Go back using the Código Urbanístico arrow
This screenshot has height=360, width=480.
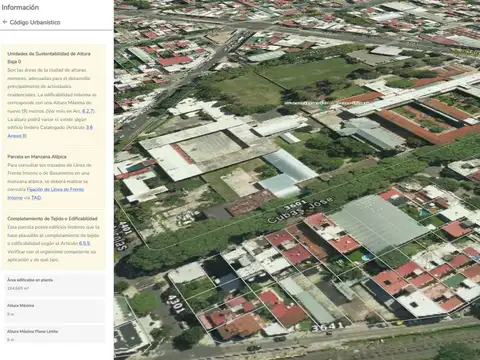click(5, 22)
